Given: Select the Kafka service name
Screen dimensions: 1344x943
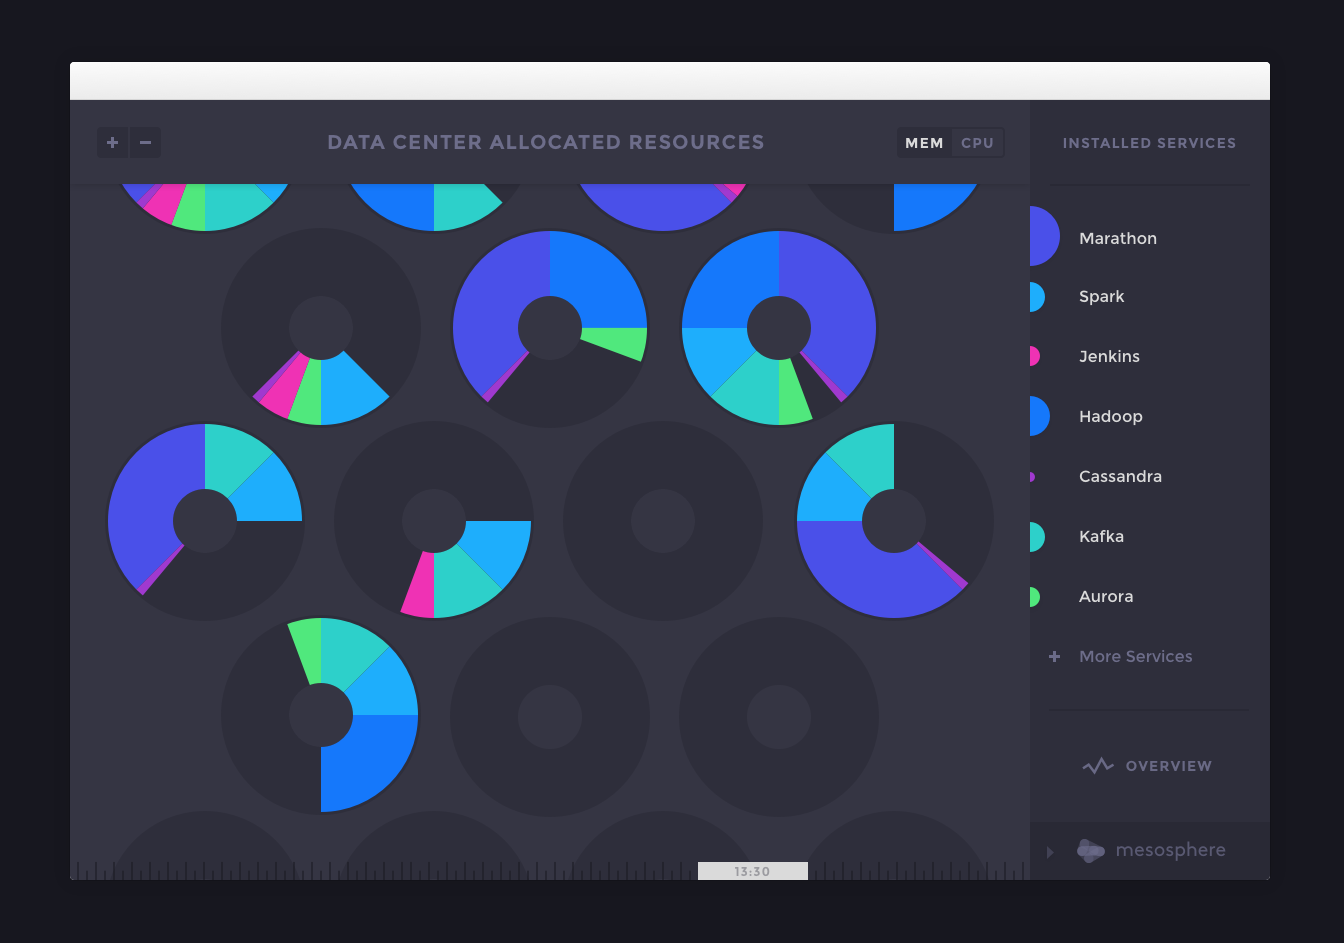Looking at the screenshot, I should pyautogui.click(x=1101, y=537).
